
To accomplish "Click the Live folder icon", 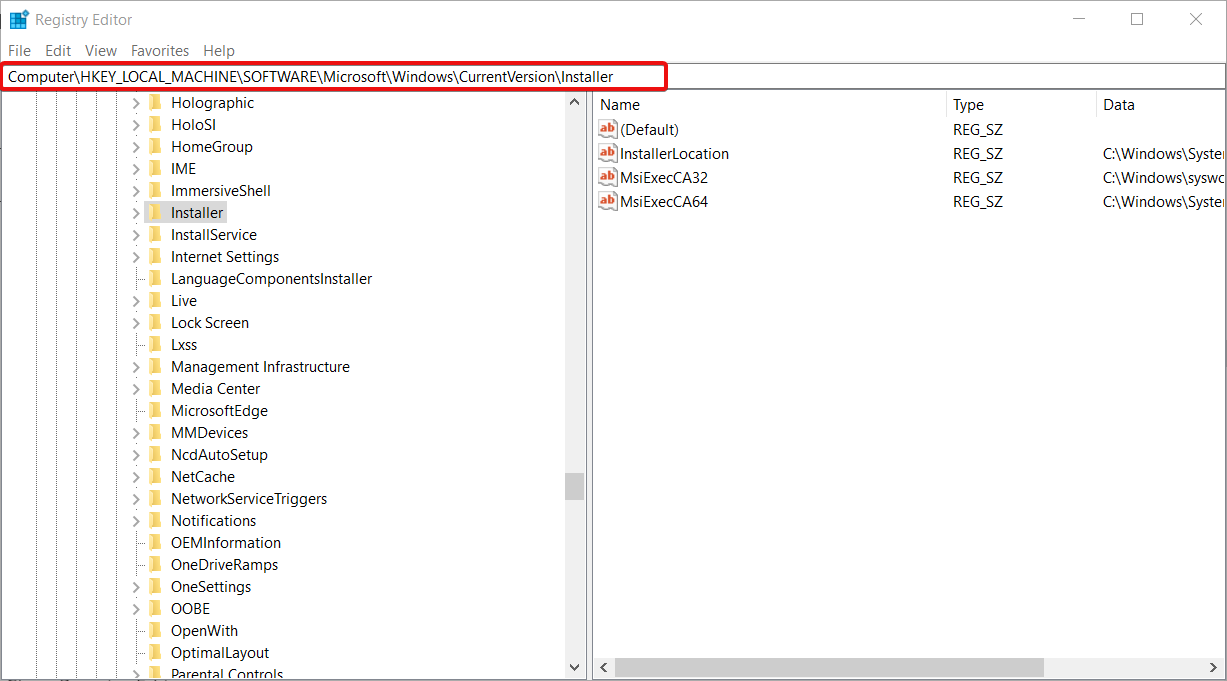I will [x=154, y=300].
